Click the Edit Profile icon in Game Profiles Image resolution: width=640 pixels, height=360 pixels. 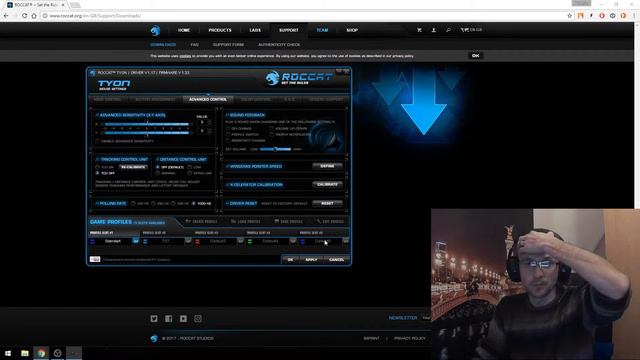(x=319, y=221)
